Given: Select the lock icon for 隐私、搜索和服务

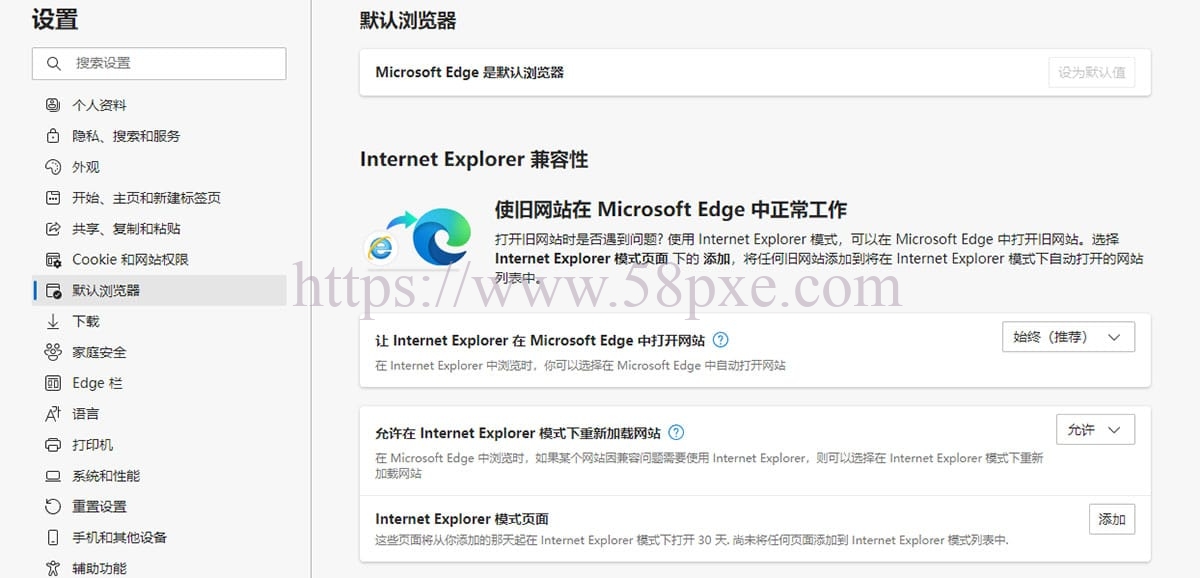Looking at the screenshot, I should click(x=53, y=136).
